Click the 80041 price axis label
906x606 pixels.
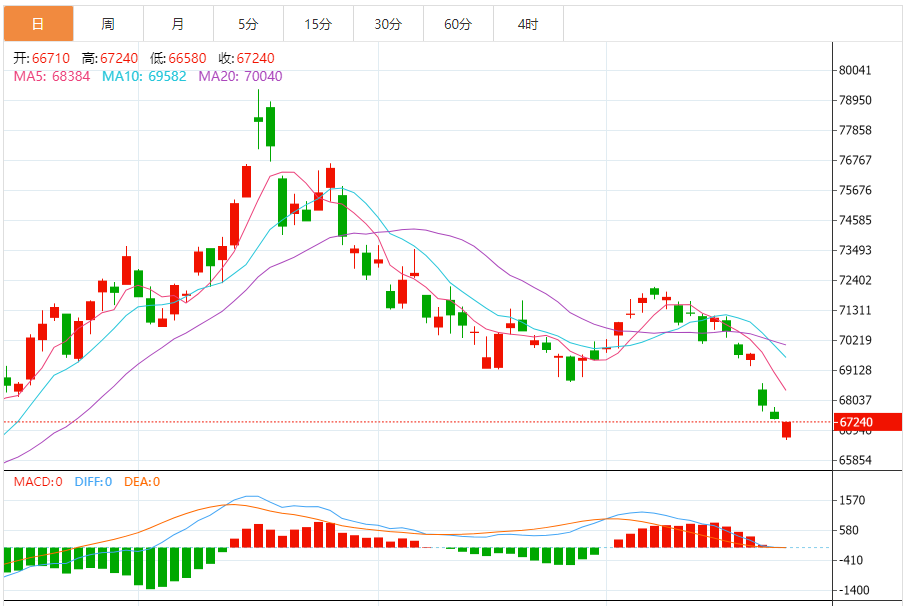click(x=855, y=70)
